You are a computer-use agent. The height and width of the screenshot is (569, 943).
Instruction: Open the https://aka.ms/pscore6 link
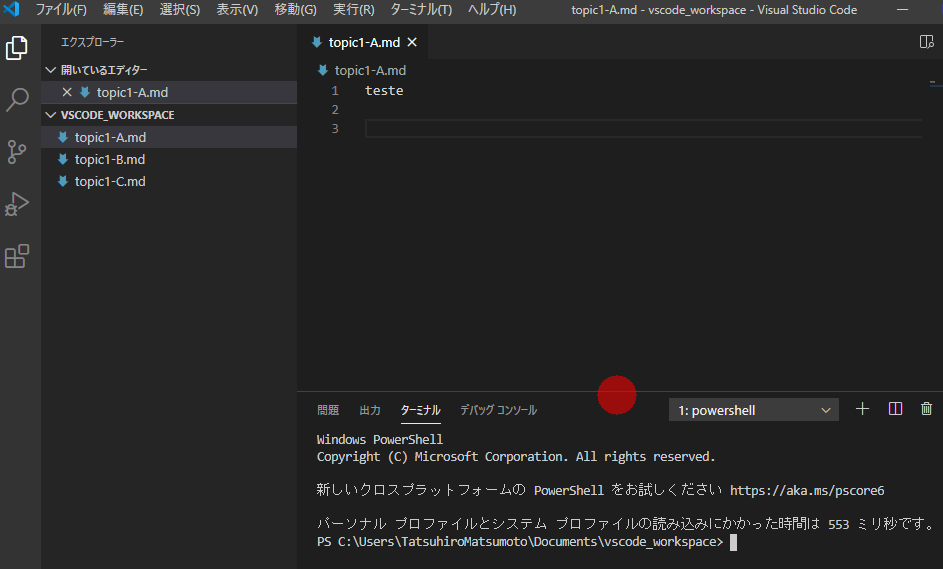click(807, 490)
